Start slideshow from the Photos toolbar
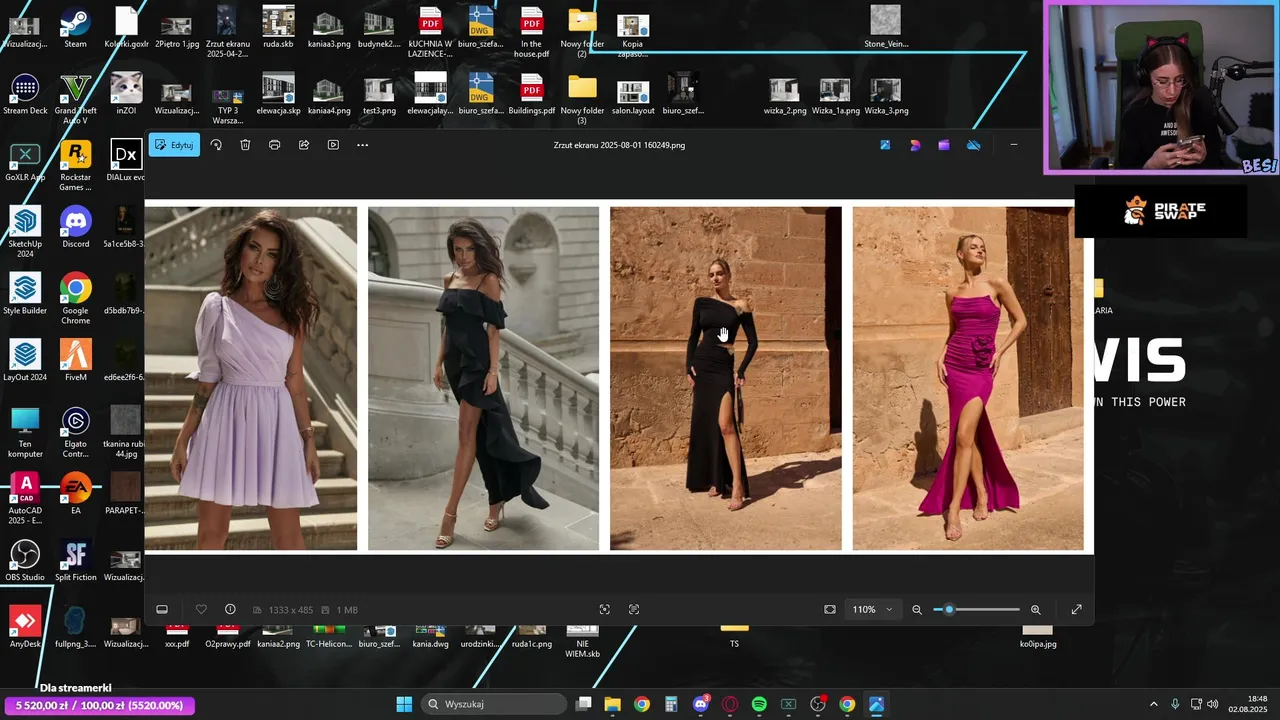This screenshot has height=720, width=1280. coord(333,145)
